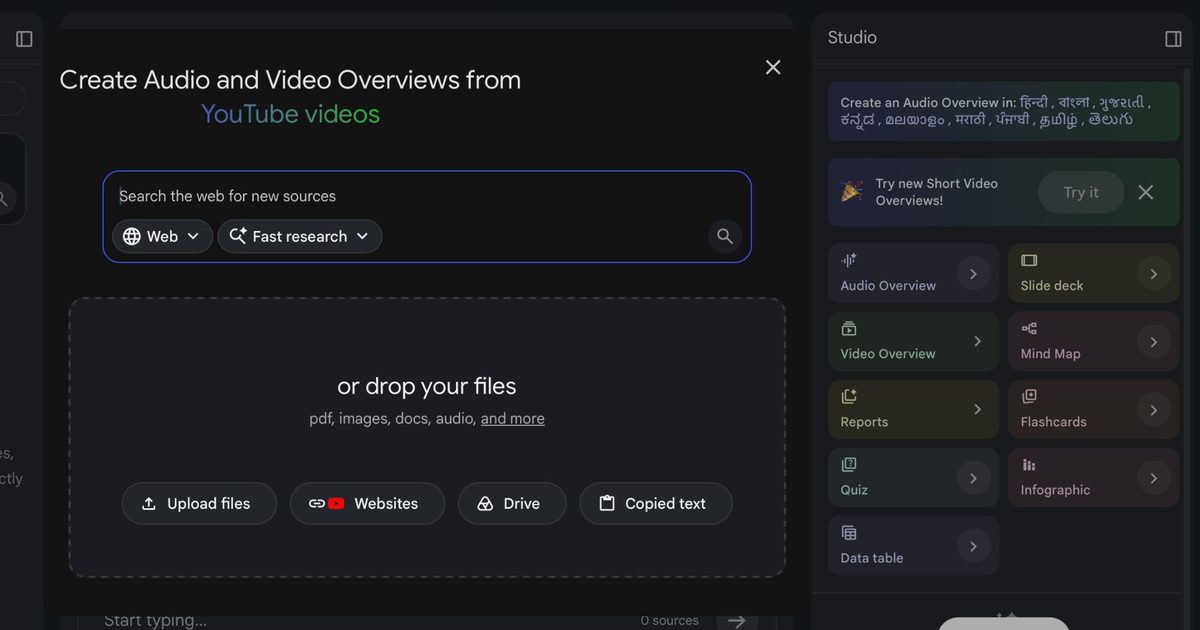Close the add sources dialog
Viewport: 1200px width, 630px height.
773,67
